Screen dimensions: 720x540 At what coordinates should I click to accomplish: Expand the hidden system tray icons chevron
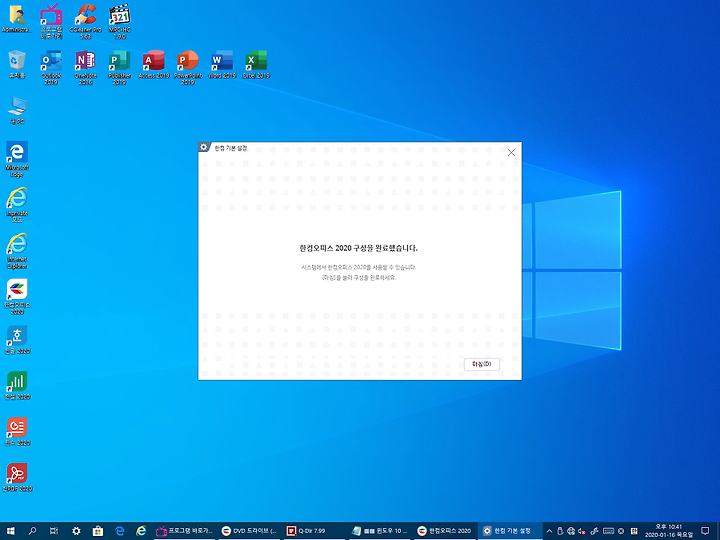coord(549,531)
